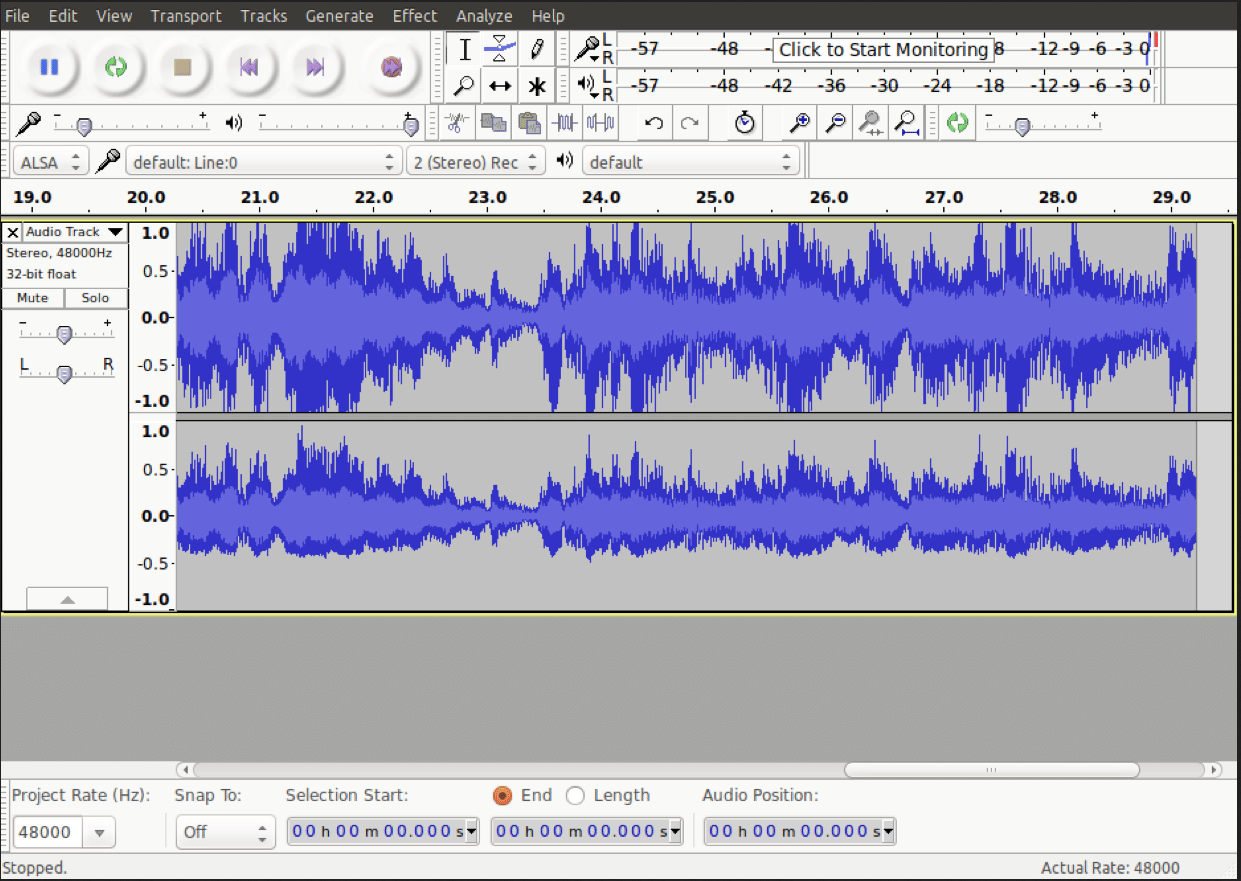Select the Time Shift tool

(499, 85)
